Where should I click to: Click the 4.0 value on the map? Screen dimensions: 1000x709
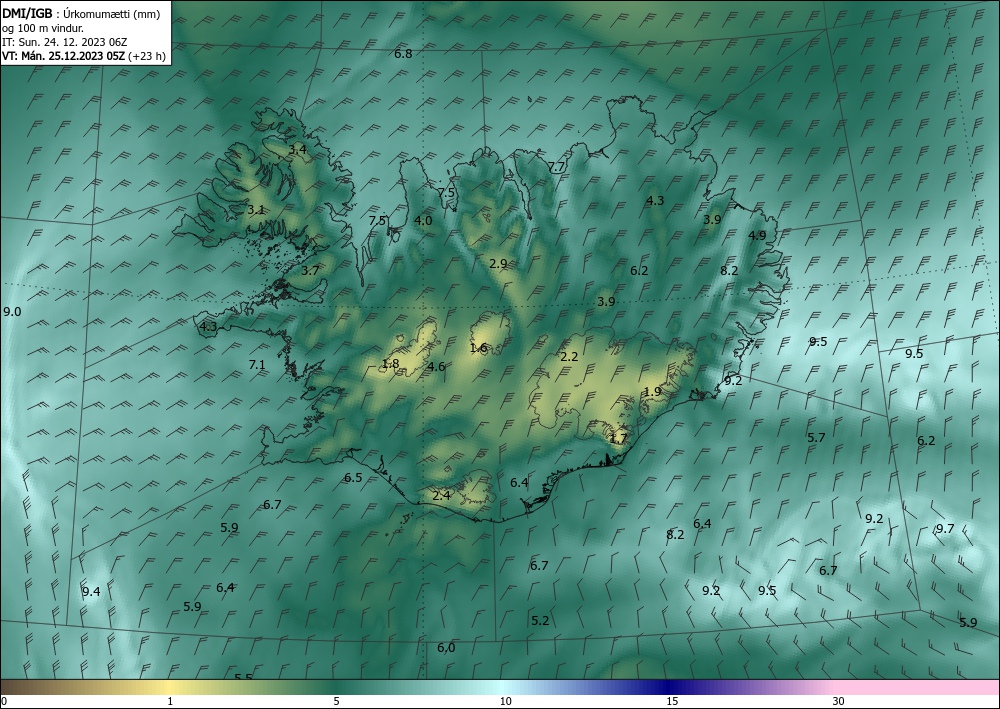(423, 221)
